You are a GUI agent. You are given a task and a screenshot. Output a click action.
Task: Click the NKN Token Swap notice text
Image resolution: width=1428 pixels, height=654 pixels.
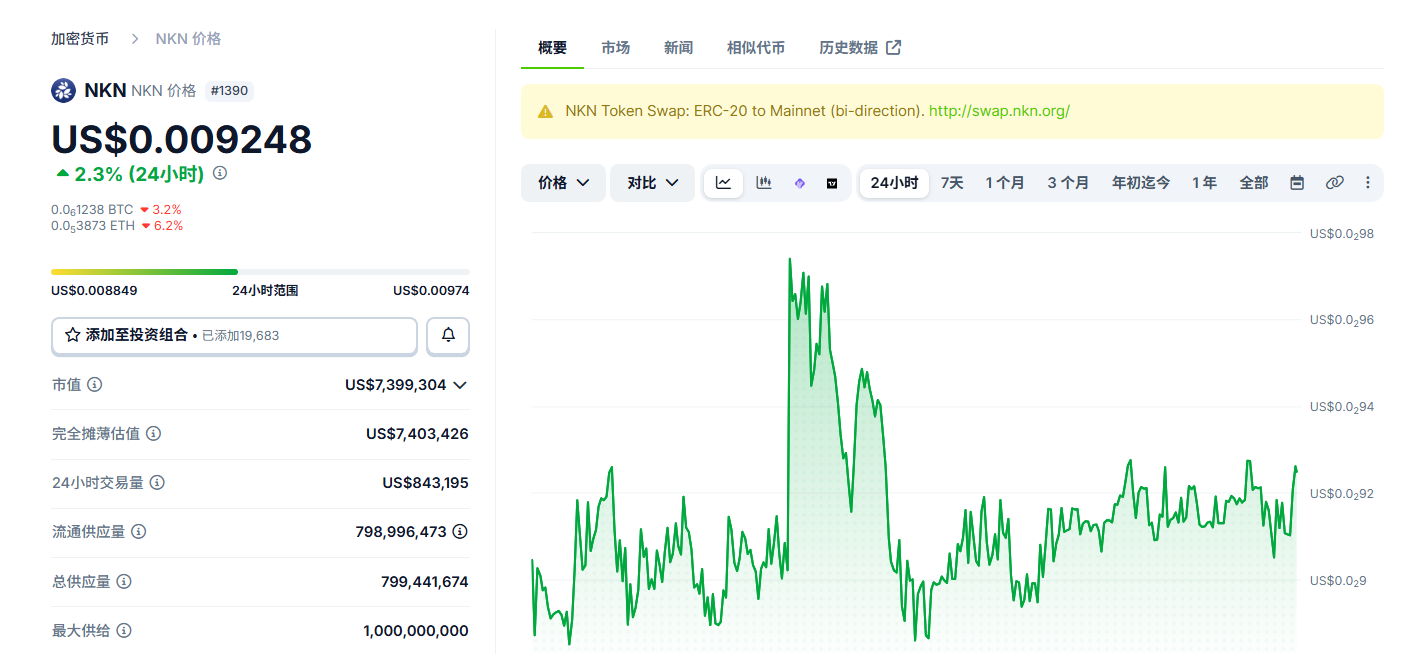[x=744, y=111]
